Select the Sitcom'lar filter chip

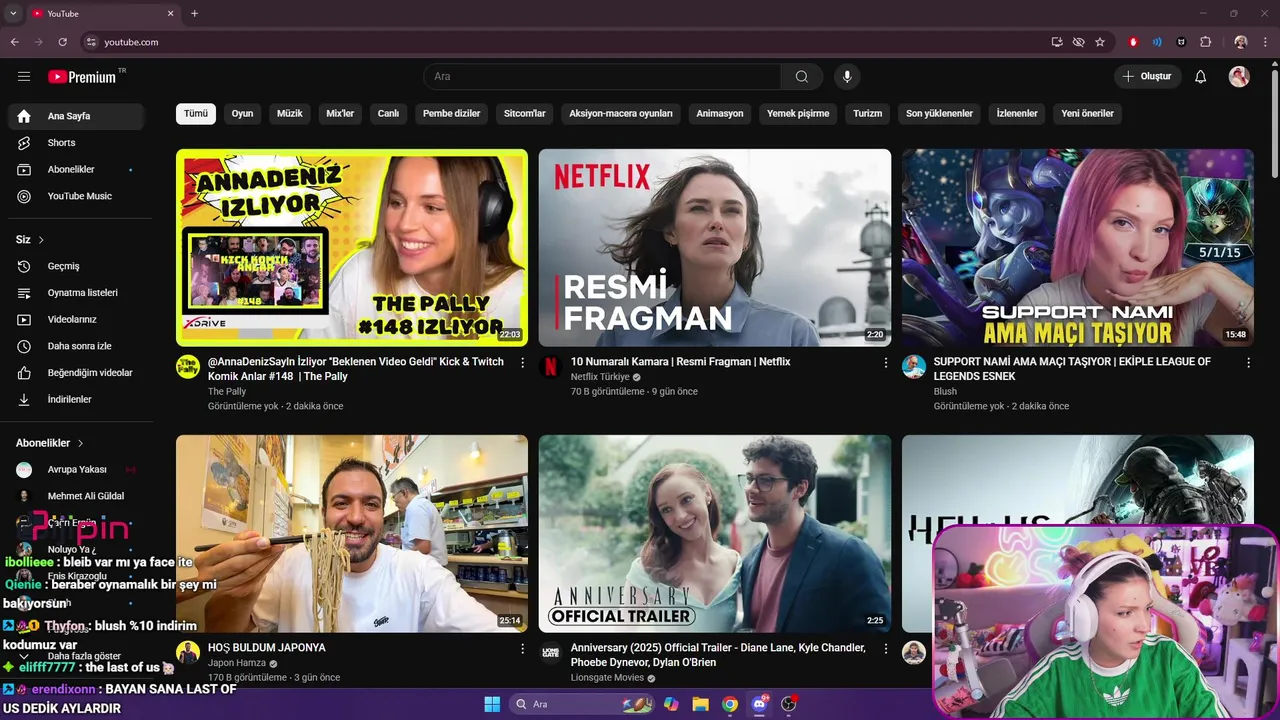click(x=525, y=114)
